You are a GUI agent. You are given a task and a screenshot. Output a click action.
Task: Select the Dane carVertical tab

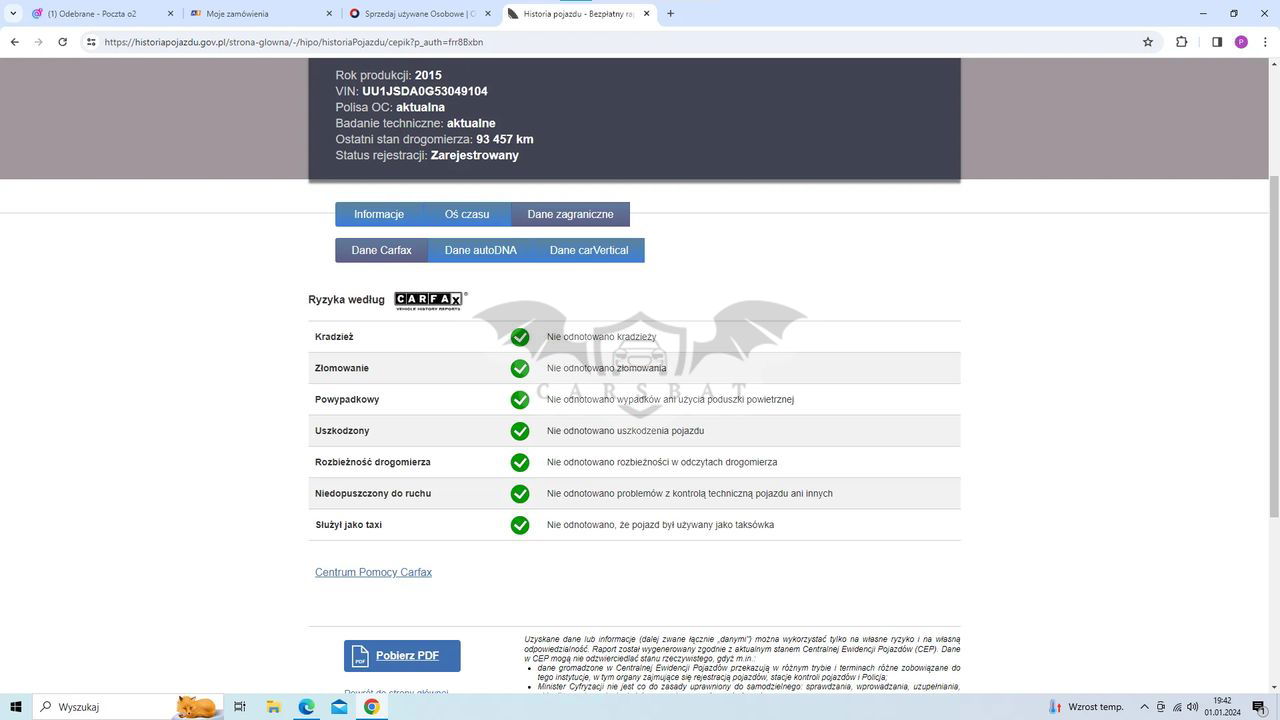point(588,250)
